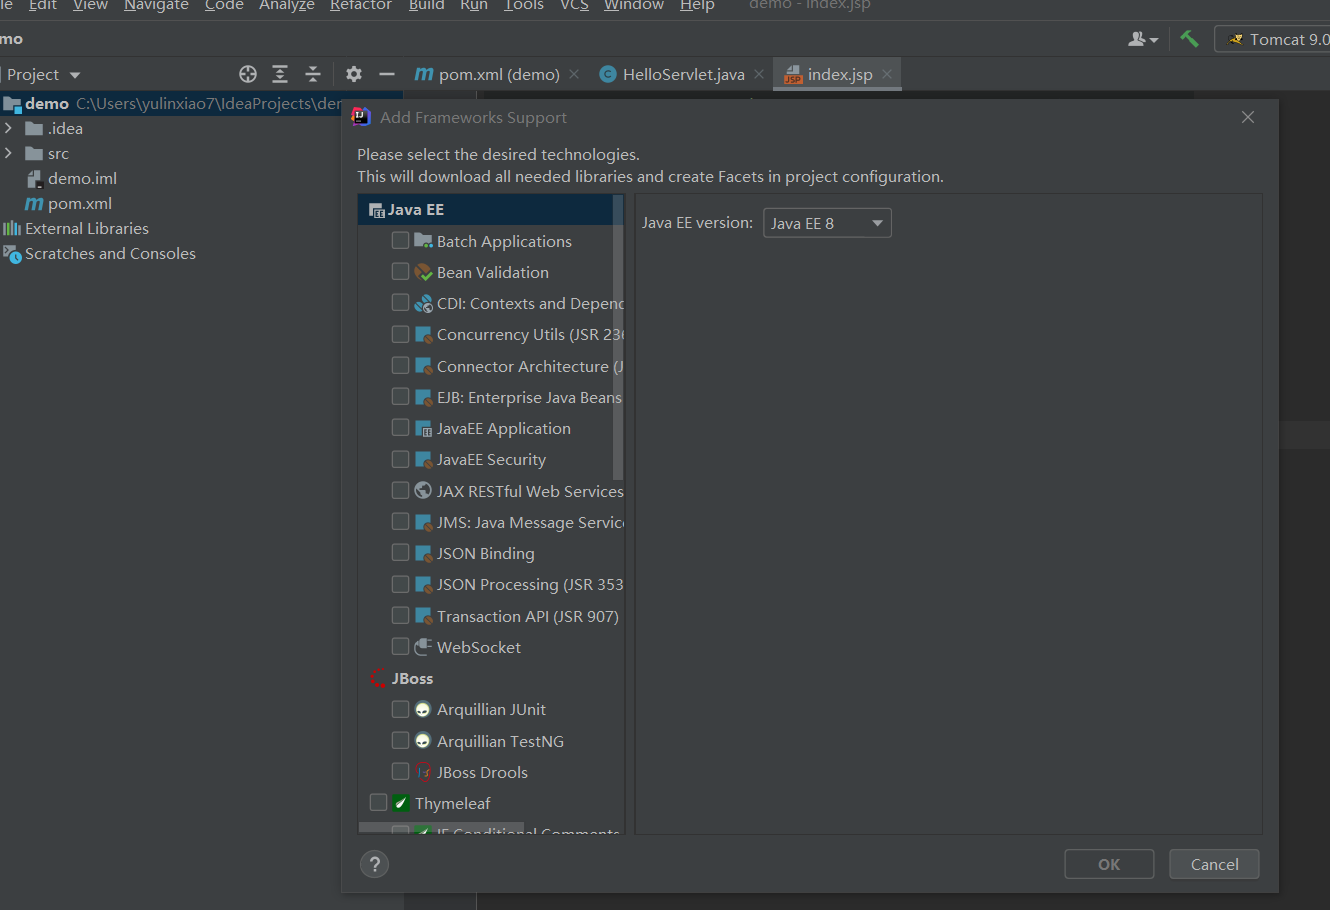The height and width of the screenshot is (910, 1330).
Task: Check the EJB: Enterprise Java Beans checkbox
Action: click(400, 397)
